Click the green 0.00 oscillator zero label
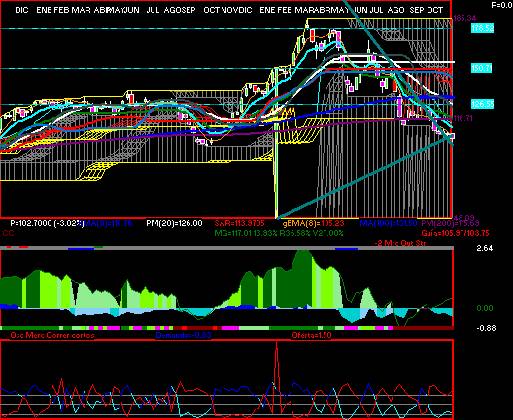 coord(485,308)
